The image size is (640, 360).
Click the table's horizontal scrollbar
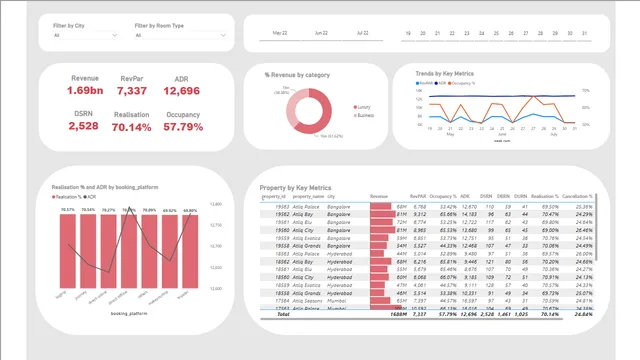(x=411, y=319)
